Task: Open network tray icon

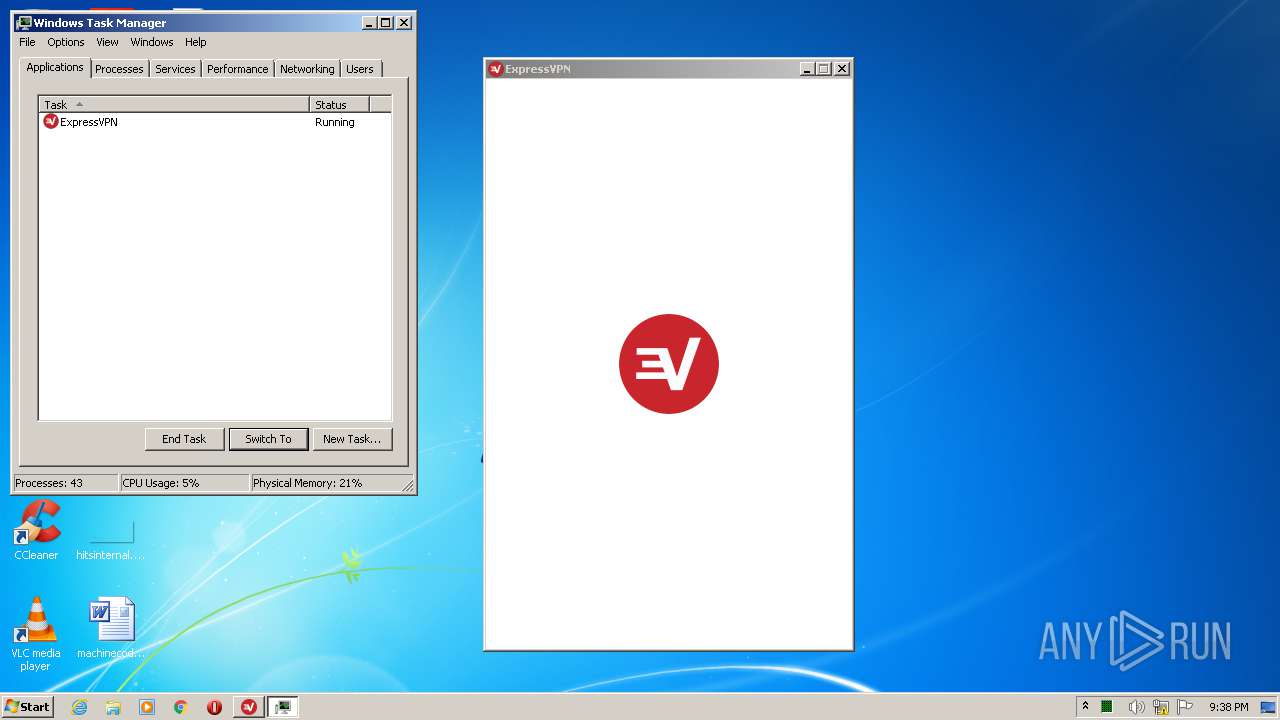Action: click(1161, 707)
